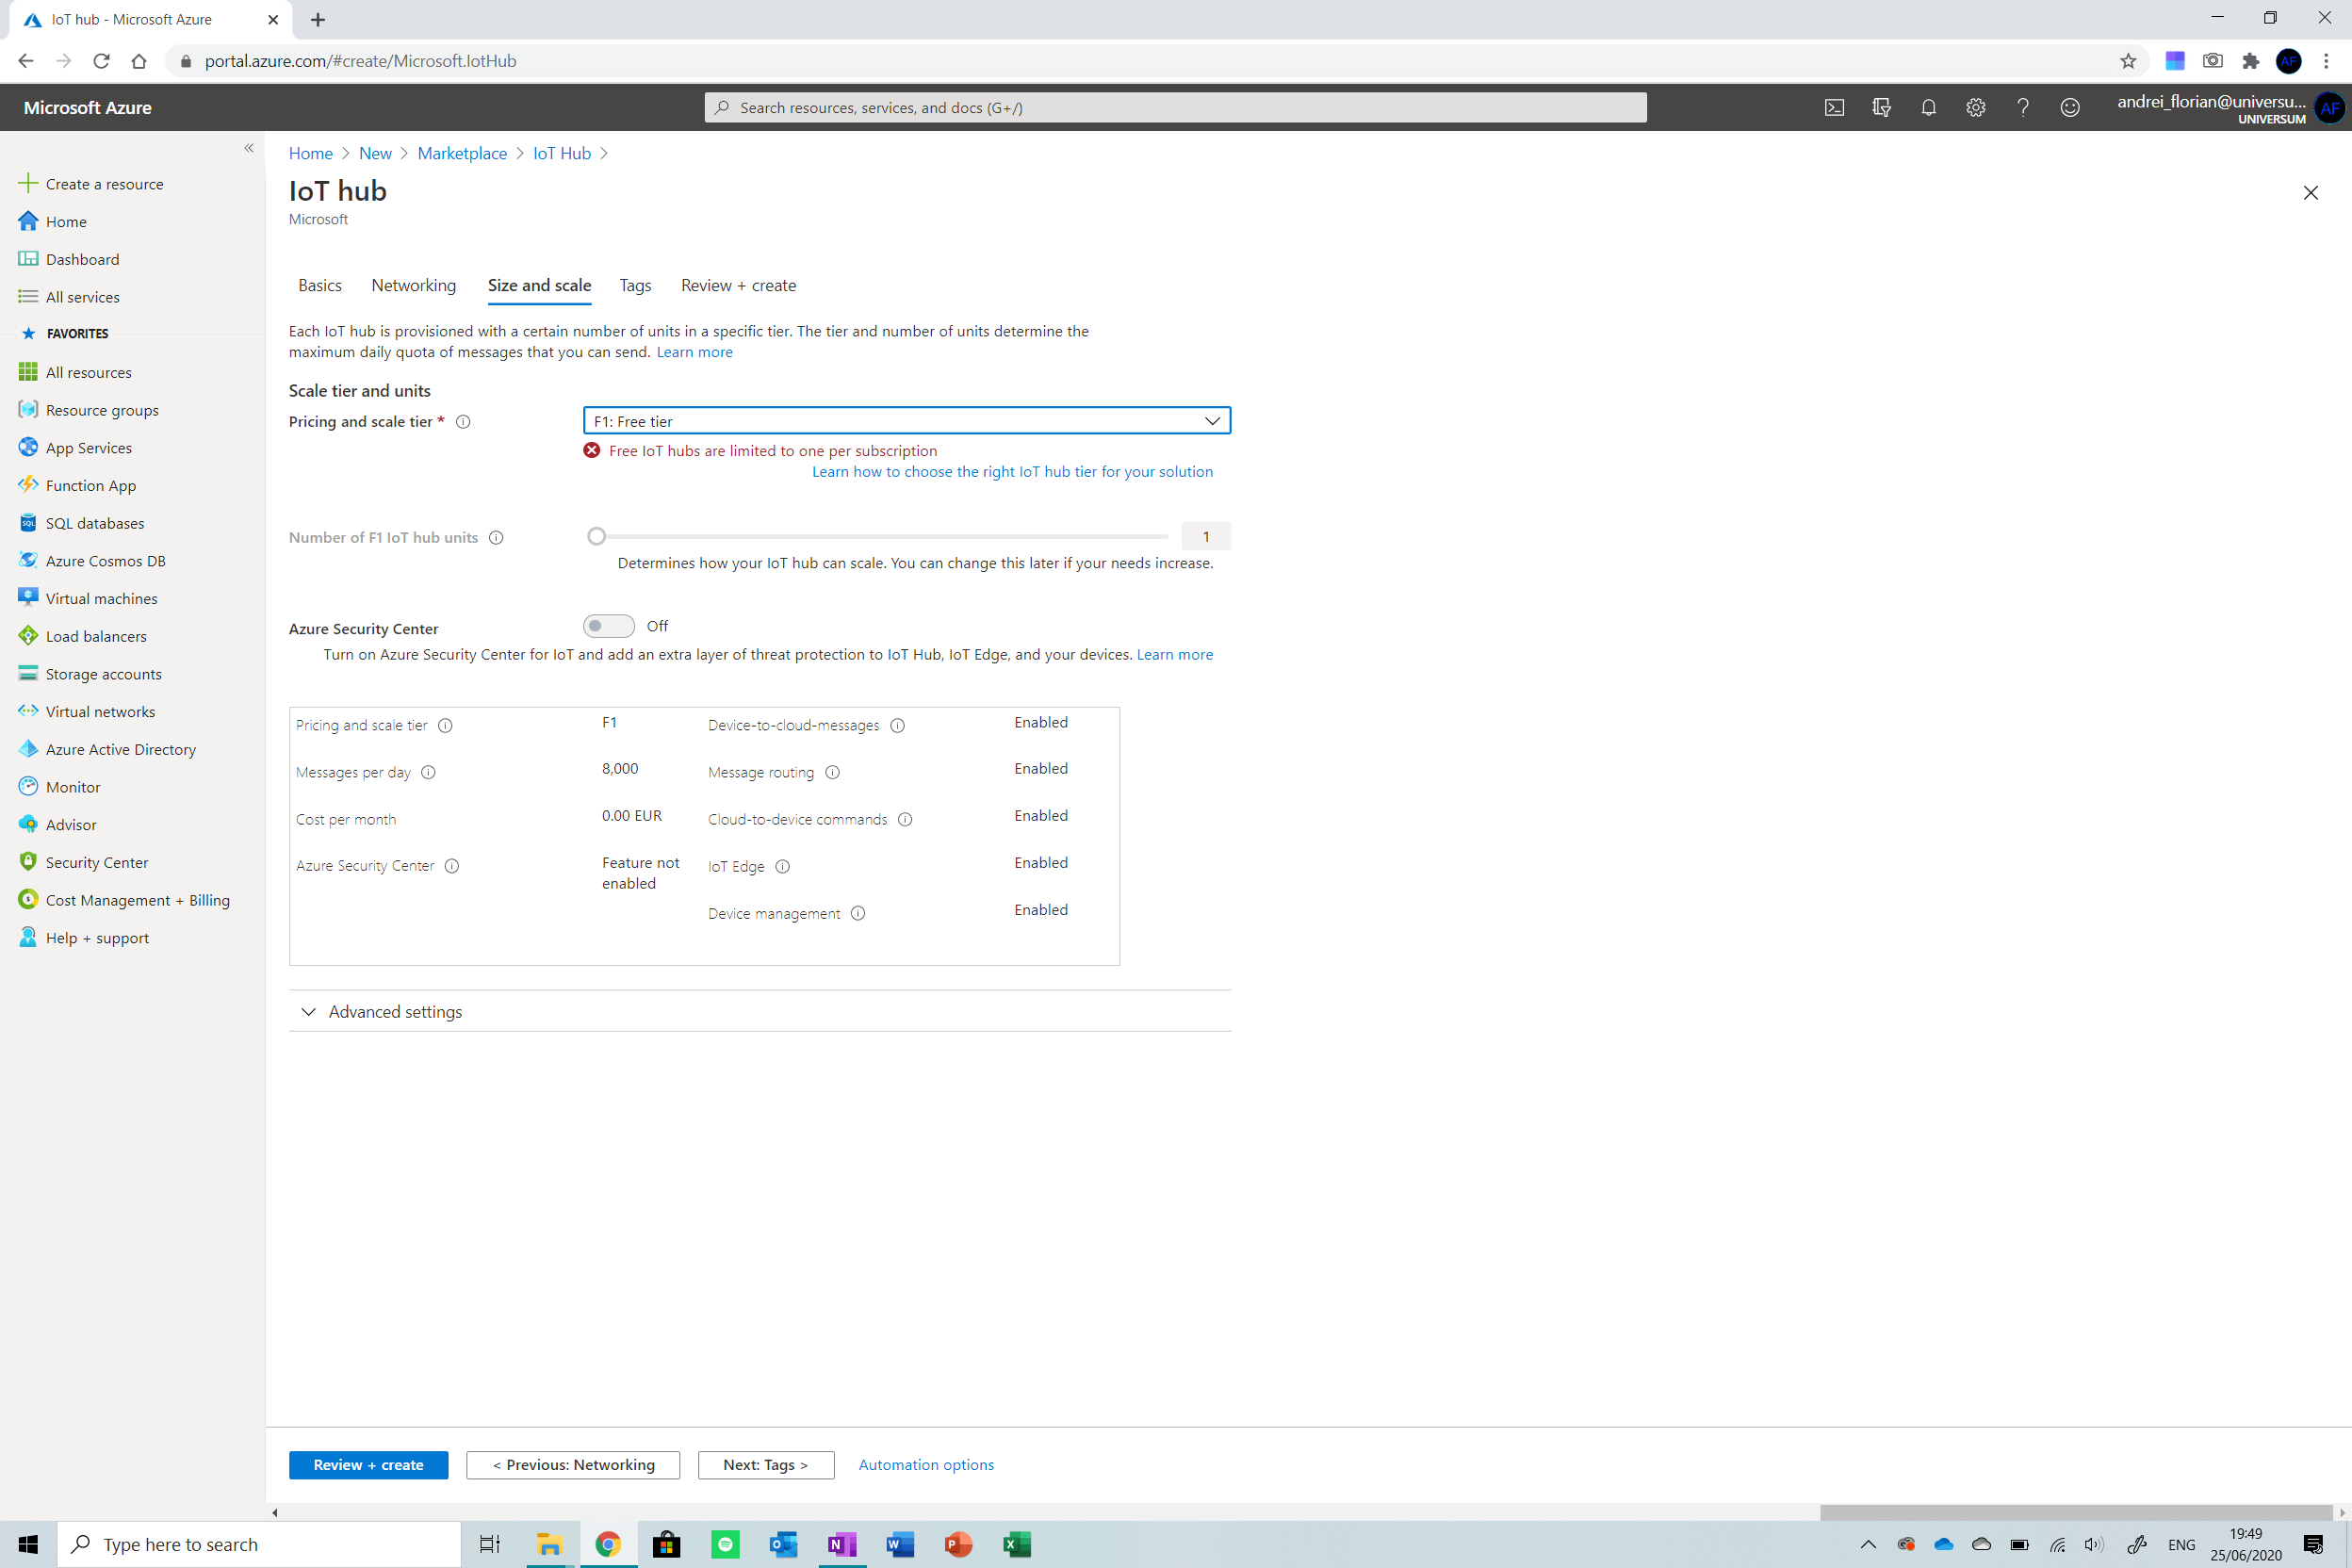Click the F1 IoT hub units slider handle
This screenshot has height=1568, width=2352.
[x=597, y=537]
